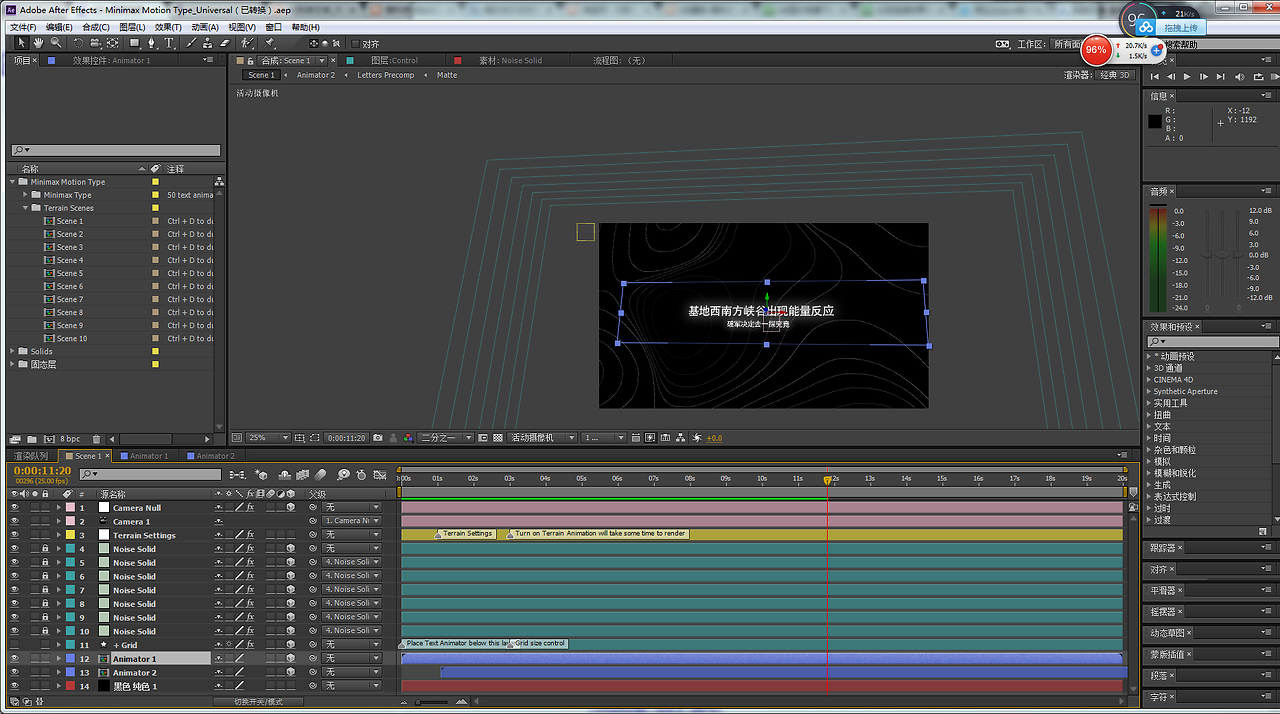The image size is (1280, 714).
Task: Step to next frame in Preview panel
Action: pos(1204,76)
